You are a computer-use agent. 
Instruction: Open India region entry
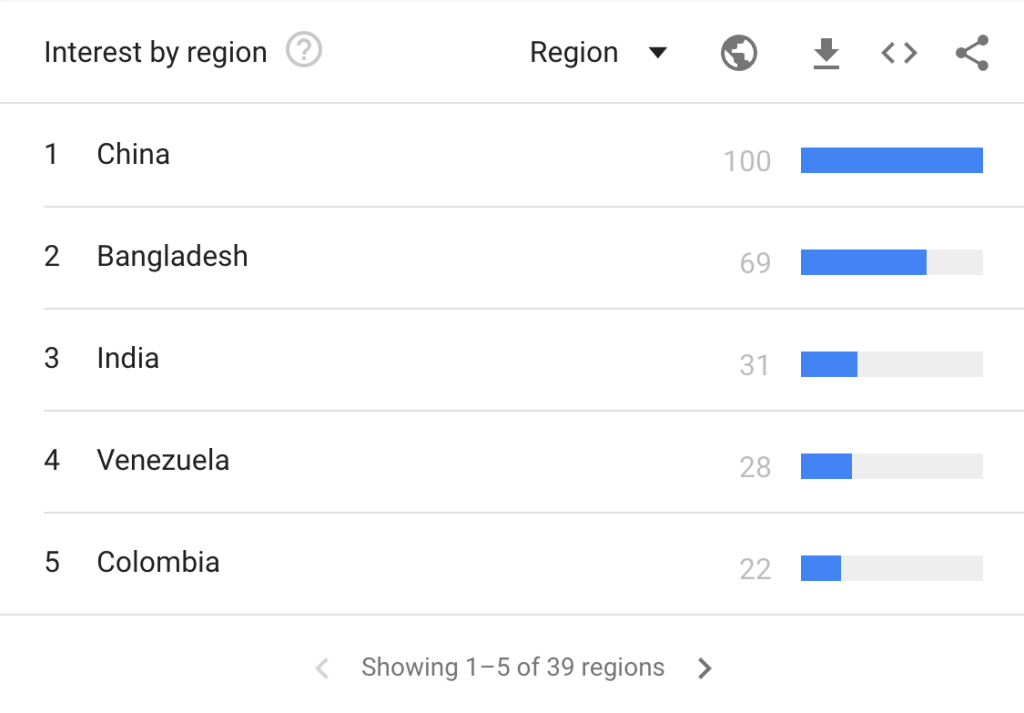(128, 359)
